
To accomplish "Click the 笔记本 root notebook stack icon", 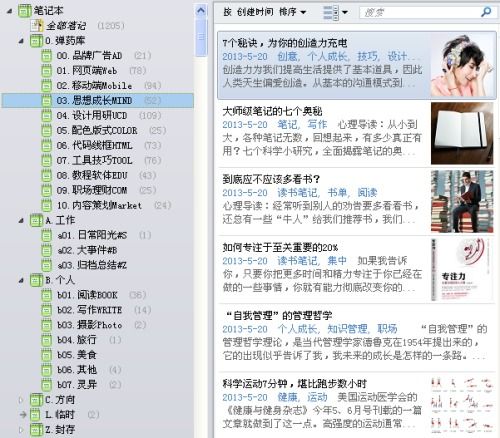I will coord(25,11).
